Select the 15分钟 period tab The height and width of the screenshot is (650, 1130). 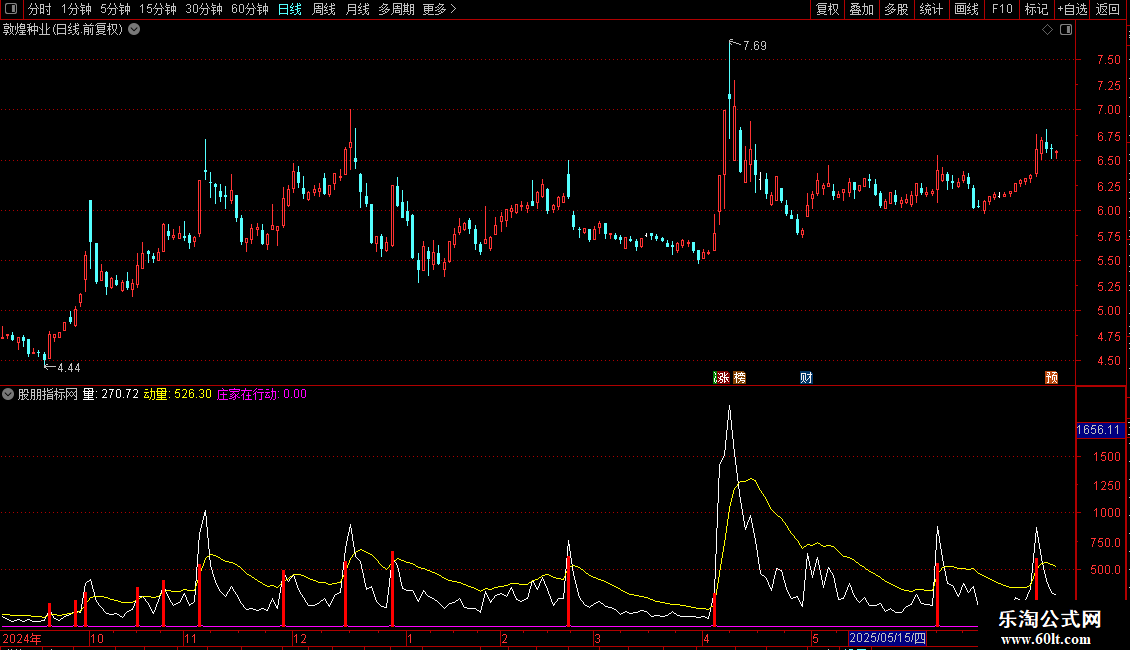pos(158,9)
